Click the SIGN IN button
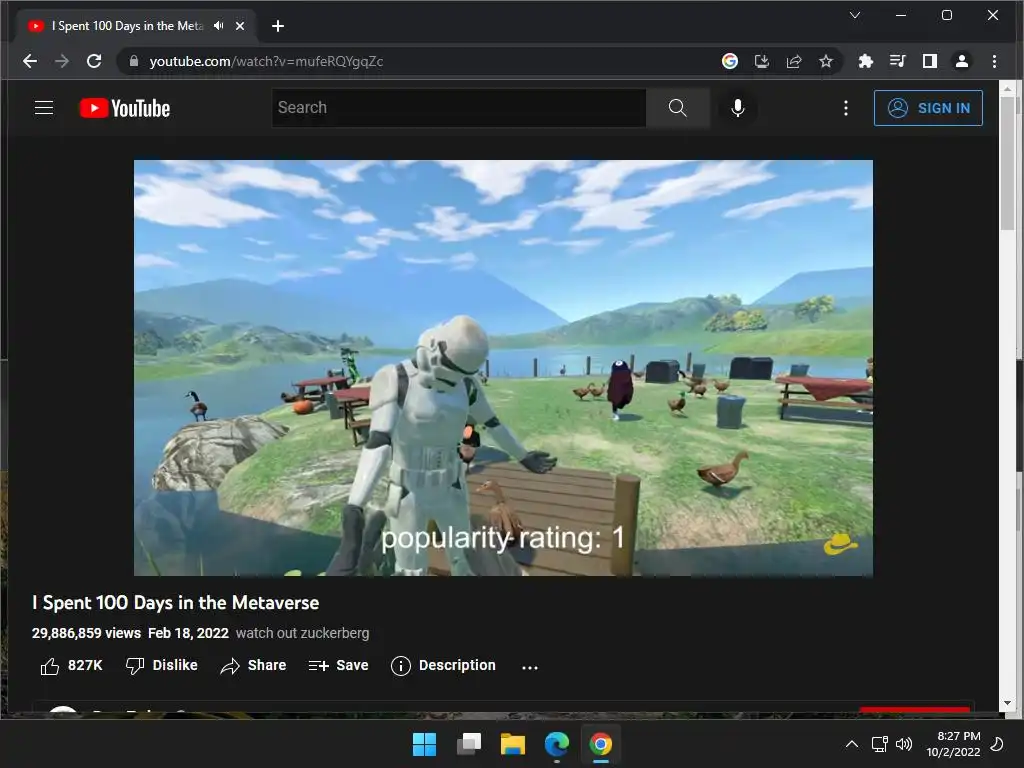 [x=928, y=108]
